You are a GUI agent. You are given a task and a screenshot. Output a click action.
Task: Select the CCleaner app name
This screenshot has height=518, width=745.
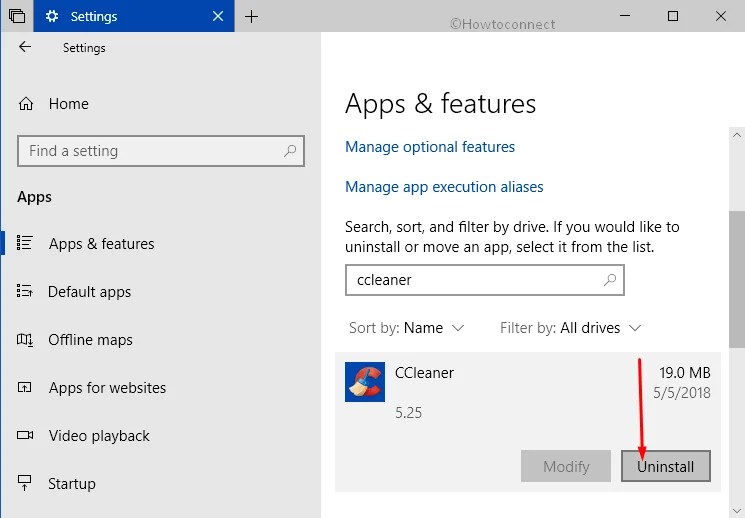pos(424,373)
